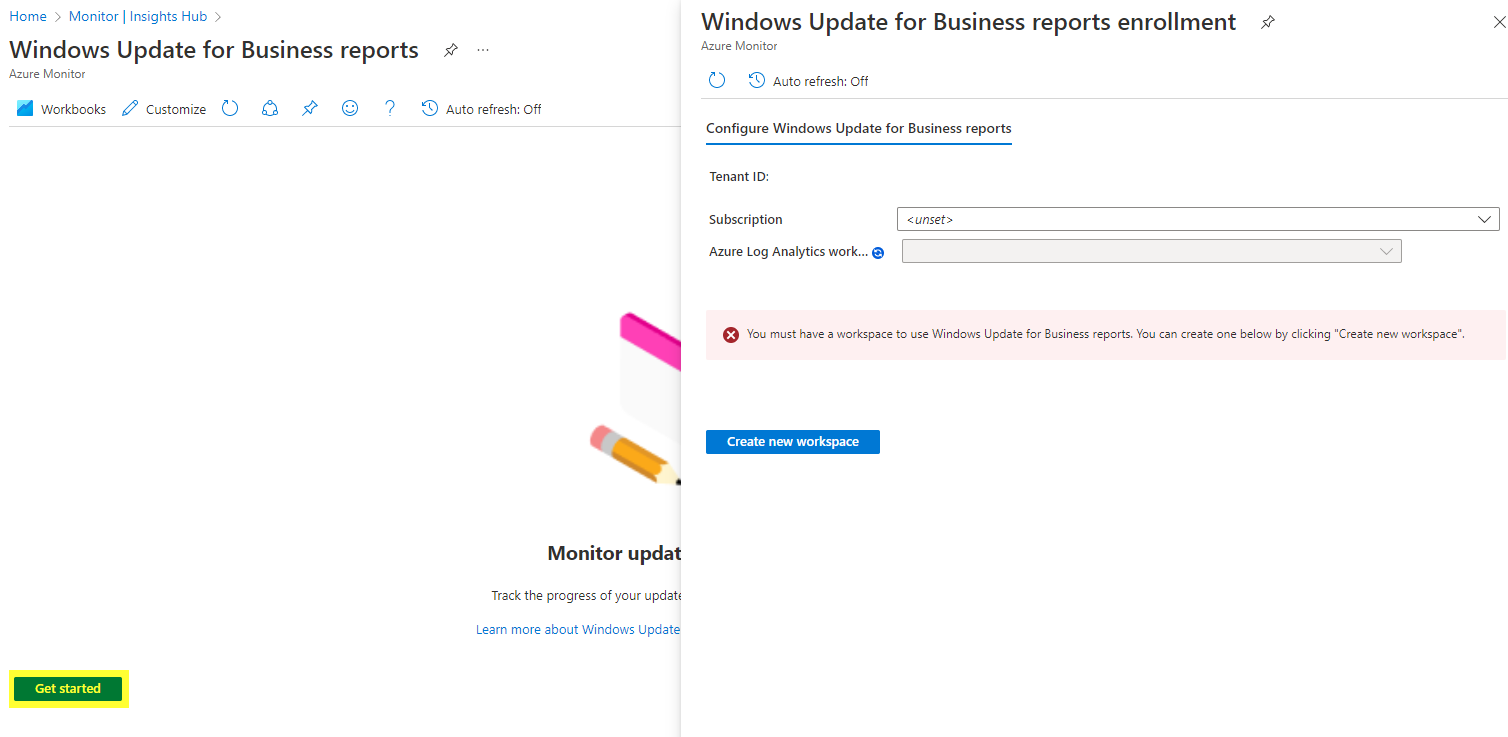Click the Monitor updates heading text
This screenshot has height=737, width=1508.
614,553
